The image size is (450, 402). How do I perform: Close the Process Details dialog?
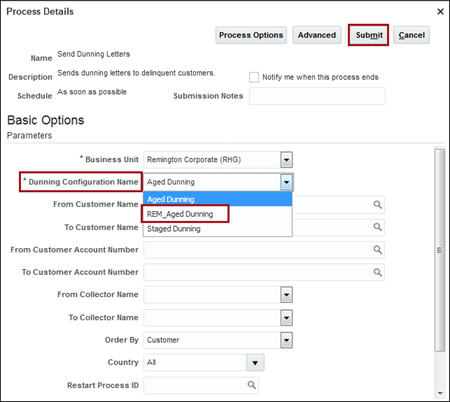click(440, 12)
